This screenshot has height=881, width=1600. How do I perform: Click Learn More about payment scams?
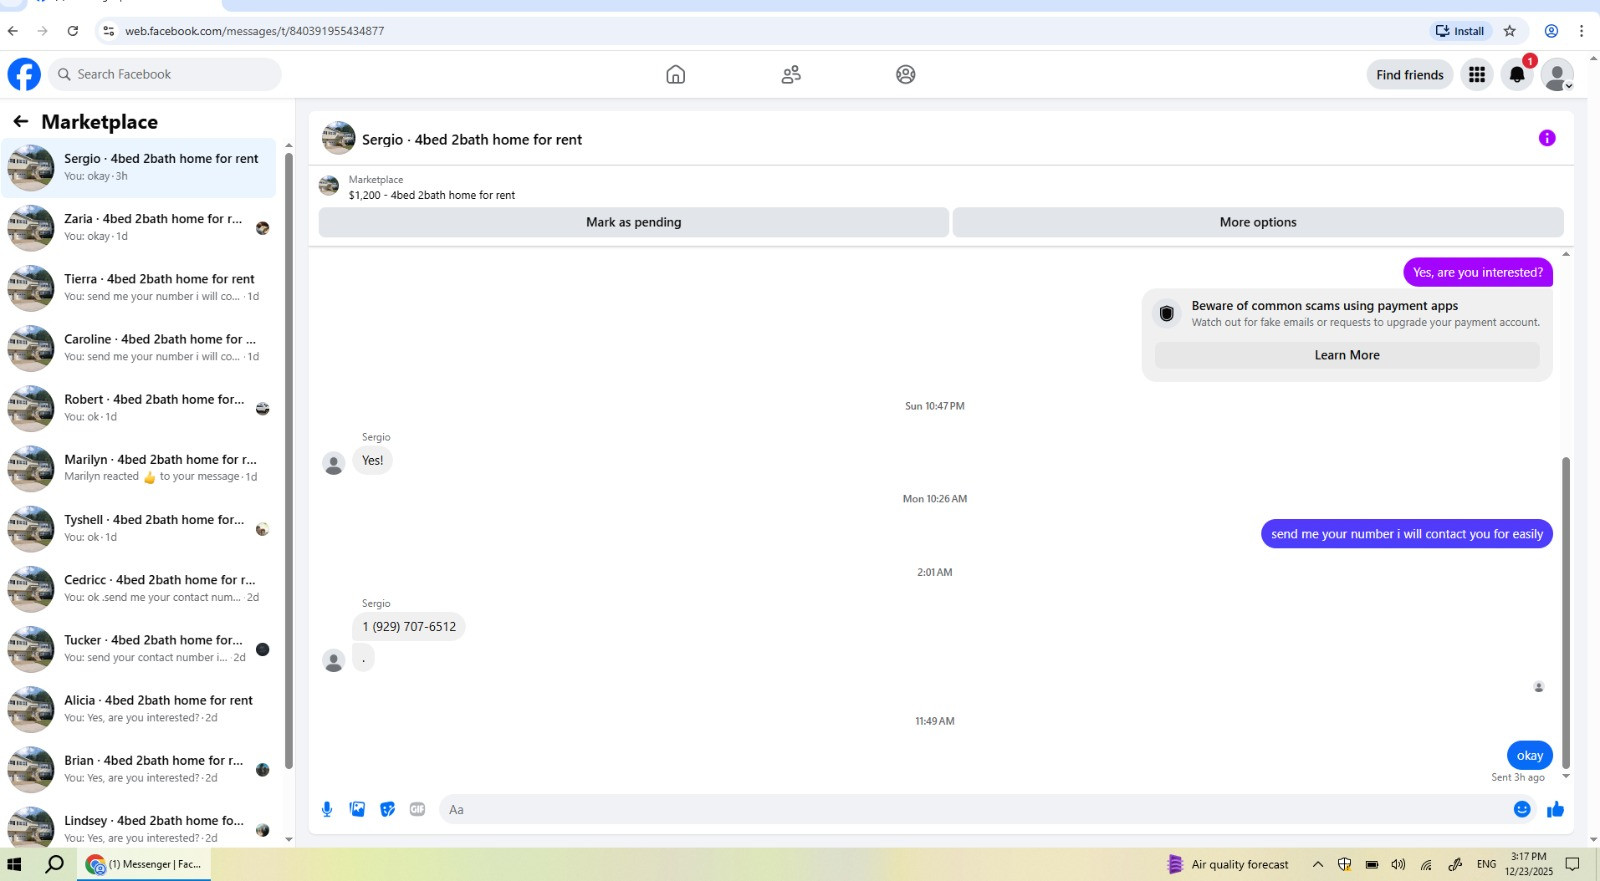[x=1347, y=355]
